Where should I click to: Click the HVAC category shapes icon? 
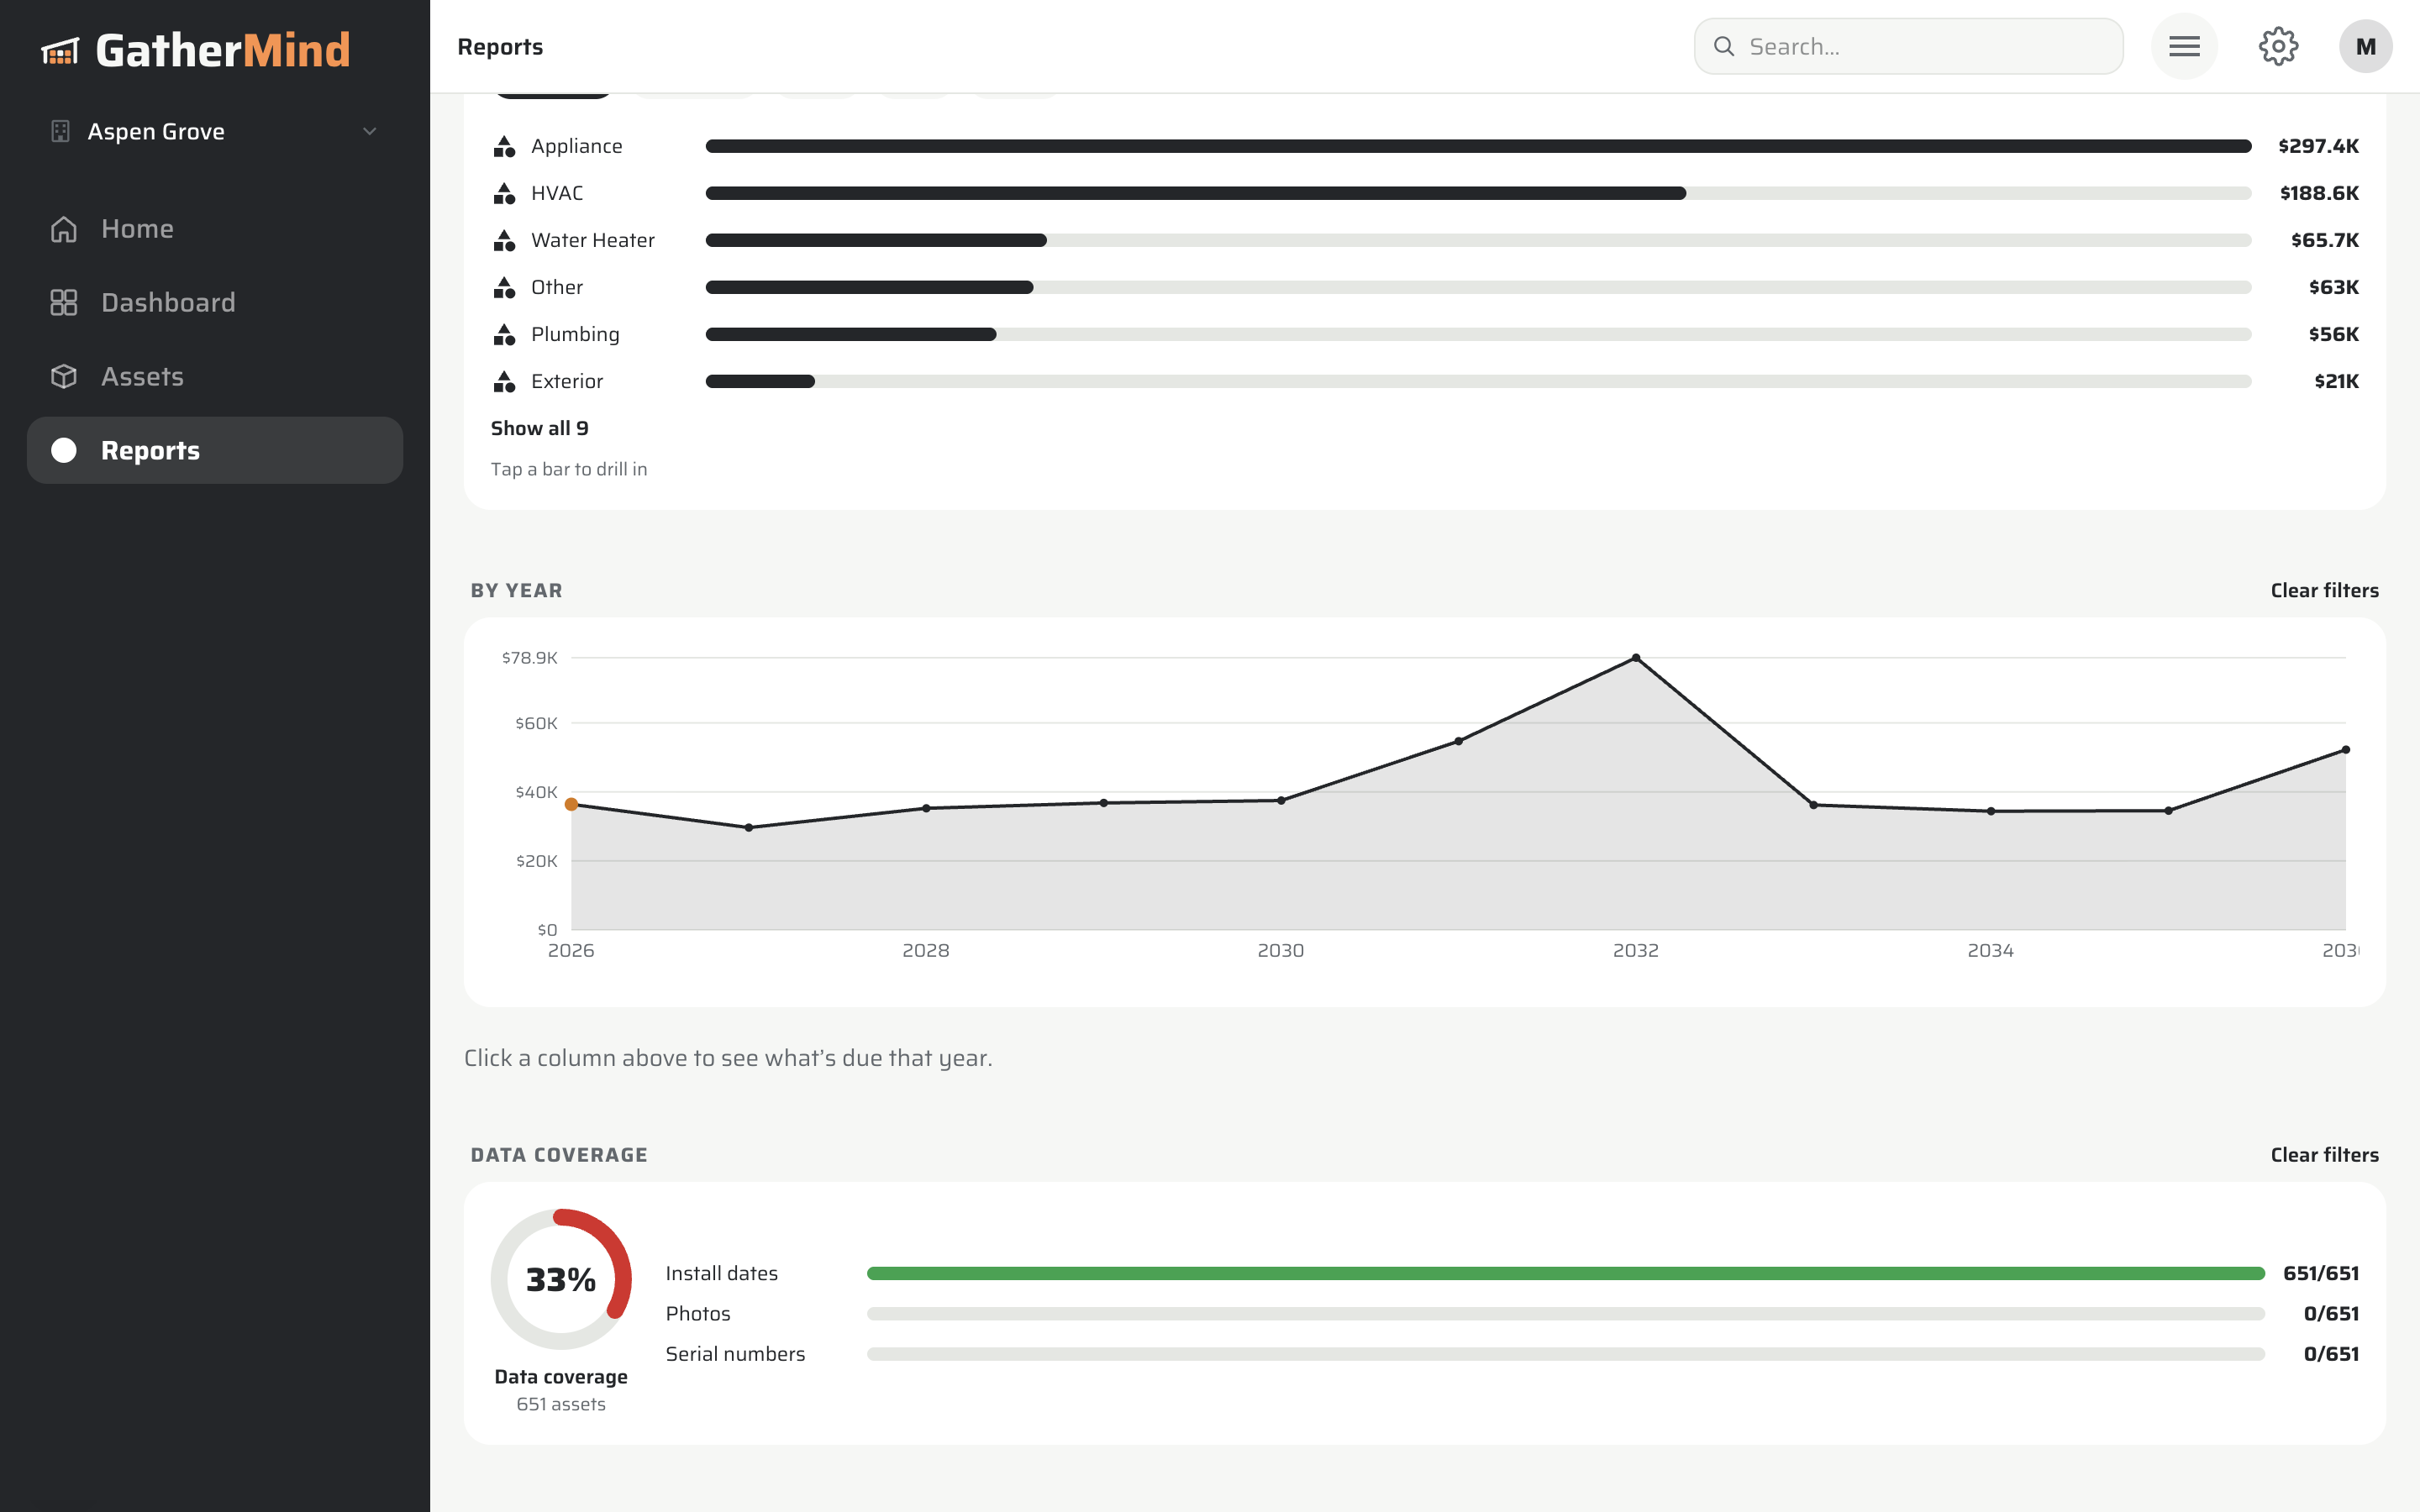(504, 193)
